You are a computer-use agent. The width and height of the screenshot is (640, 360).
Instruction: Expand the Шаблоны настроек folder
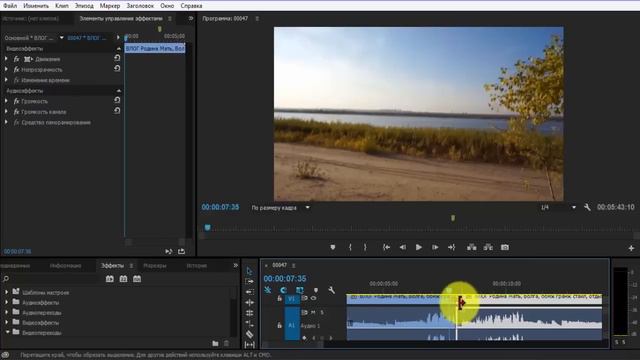pyautogui.click(x=7, y=292)
